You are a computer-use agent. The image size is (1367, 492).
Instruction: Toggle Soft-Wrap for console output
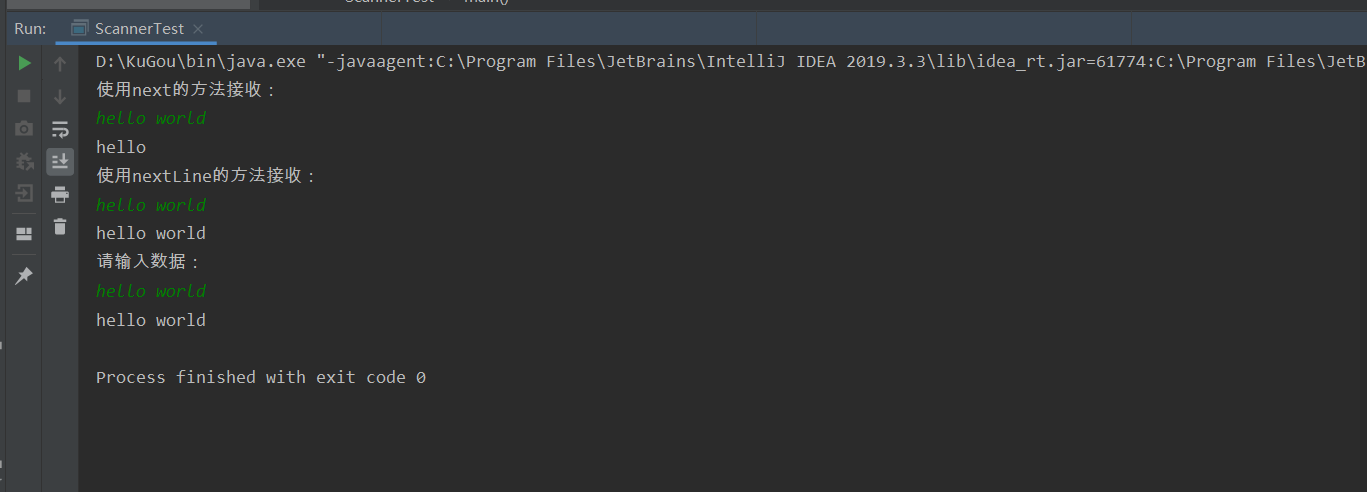[60, 129]
